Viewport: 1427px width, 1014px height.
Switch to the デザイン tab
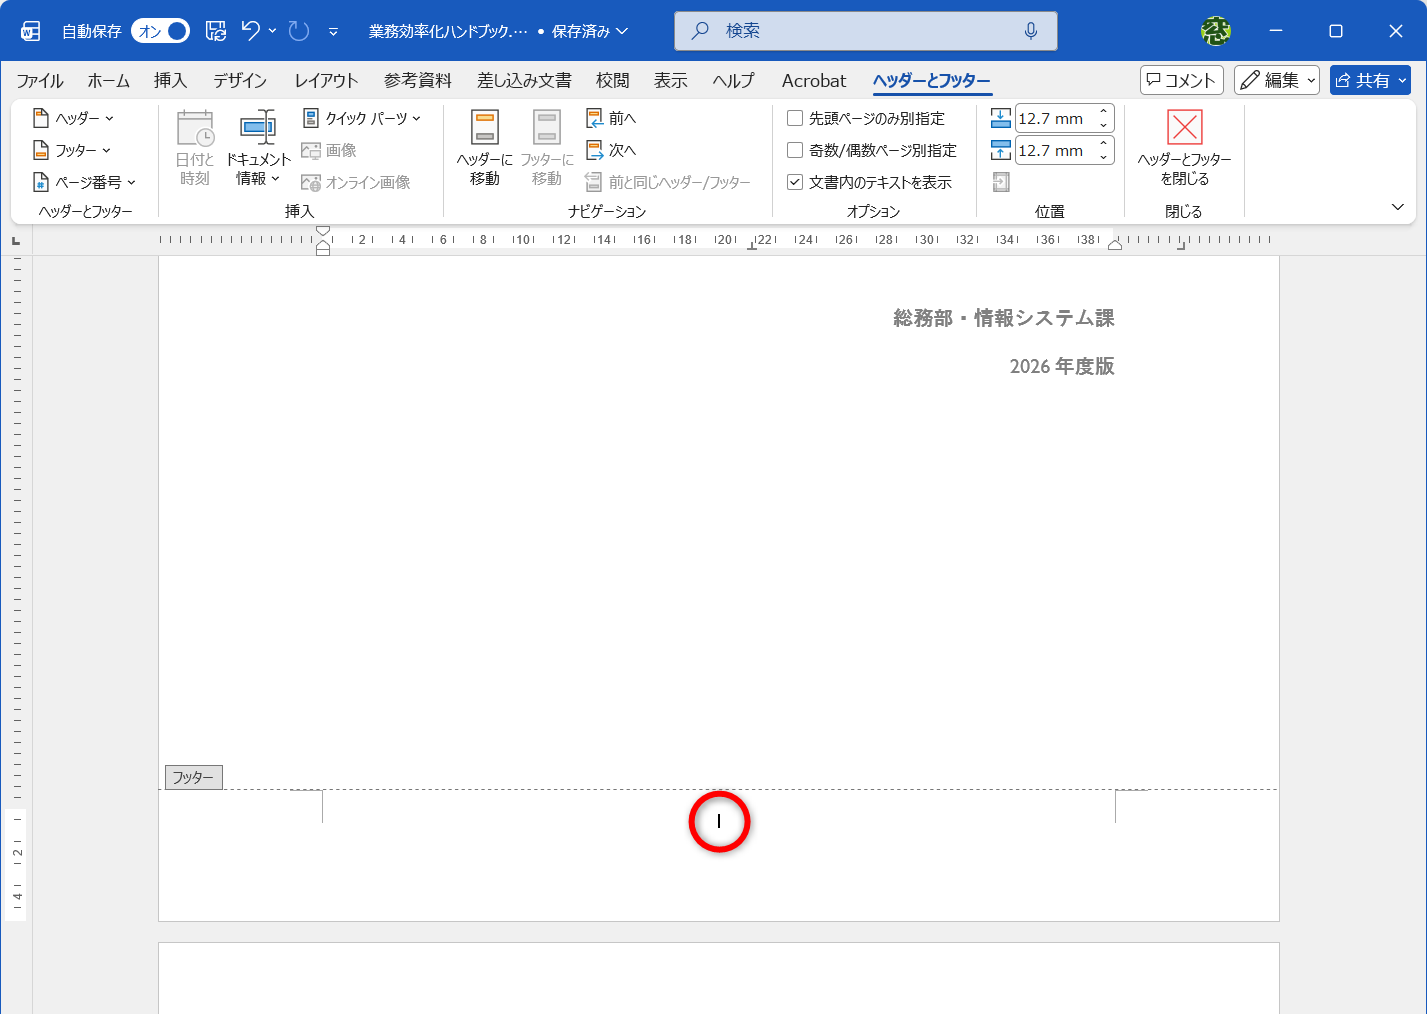[x=240, y=81]
